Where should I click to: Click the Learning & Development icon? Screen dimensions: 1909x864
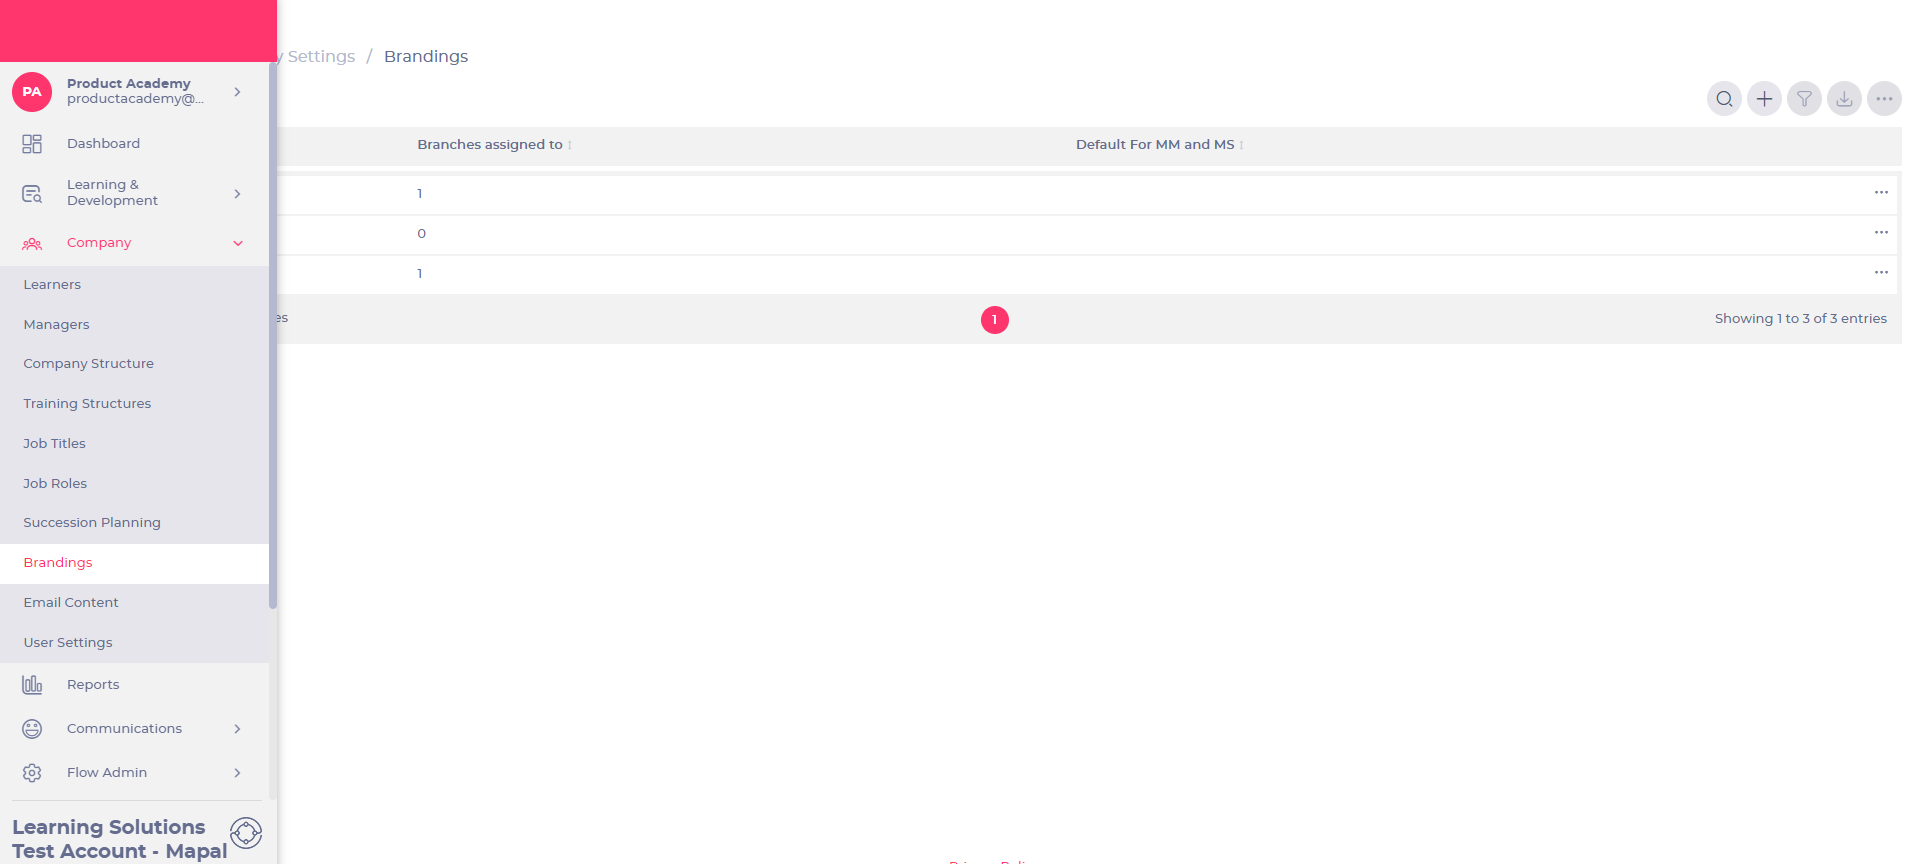pyautogui.click(x=32, y=193)
